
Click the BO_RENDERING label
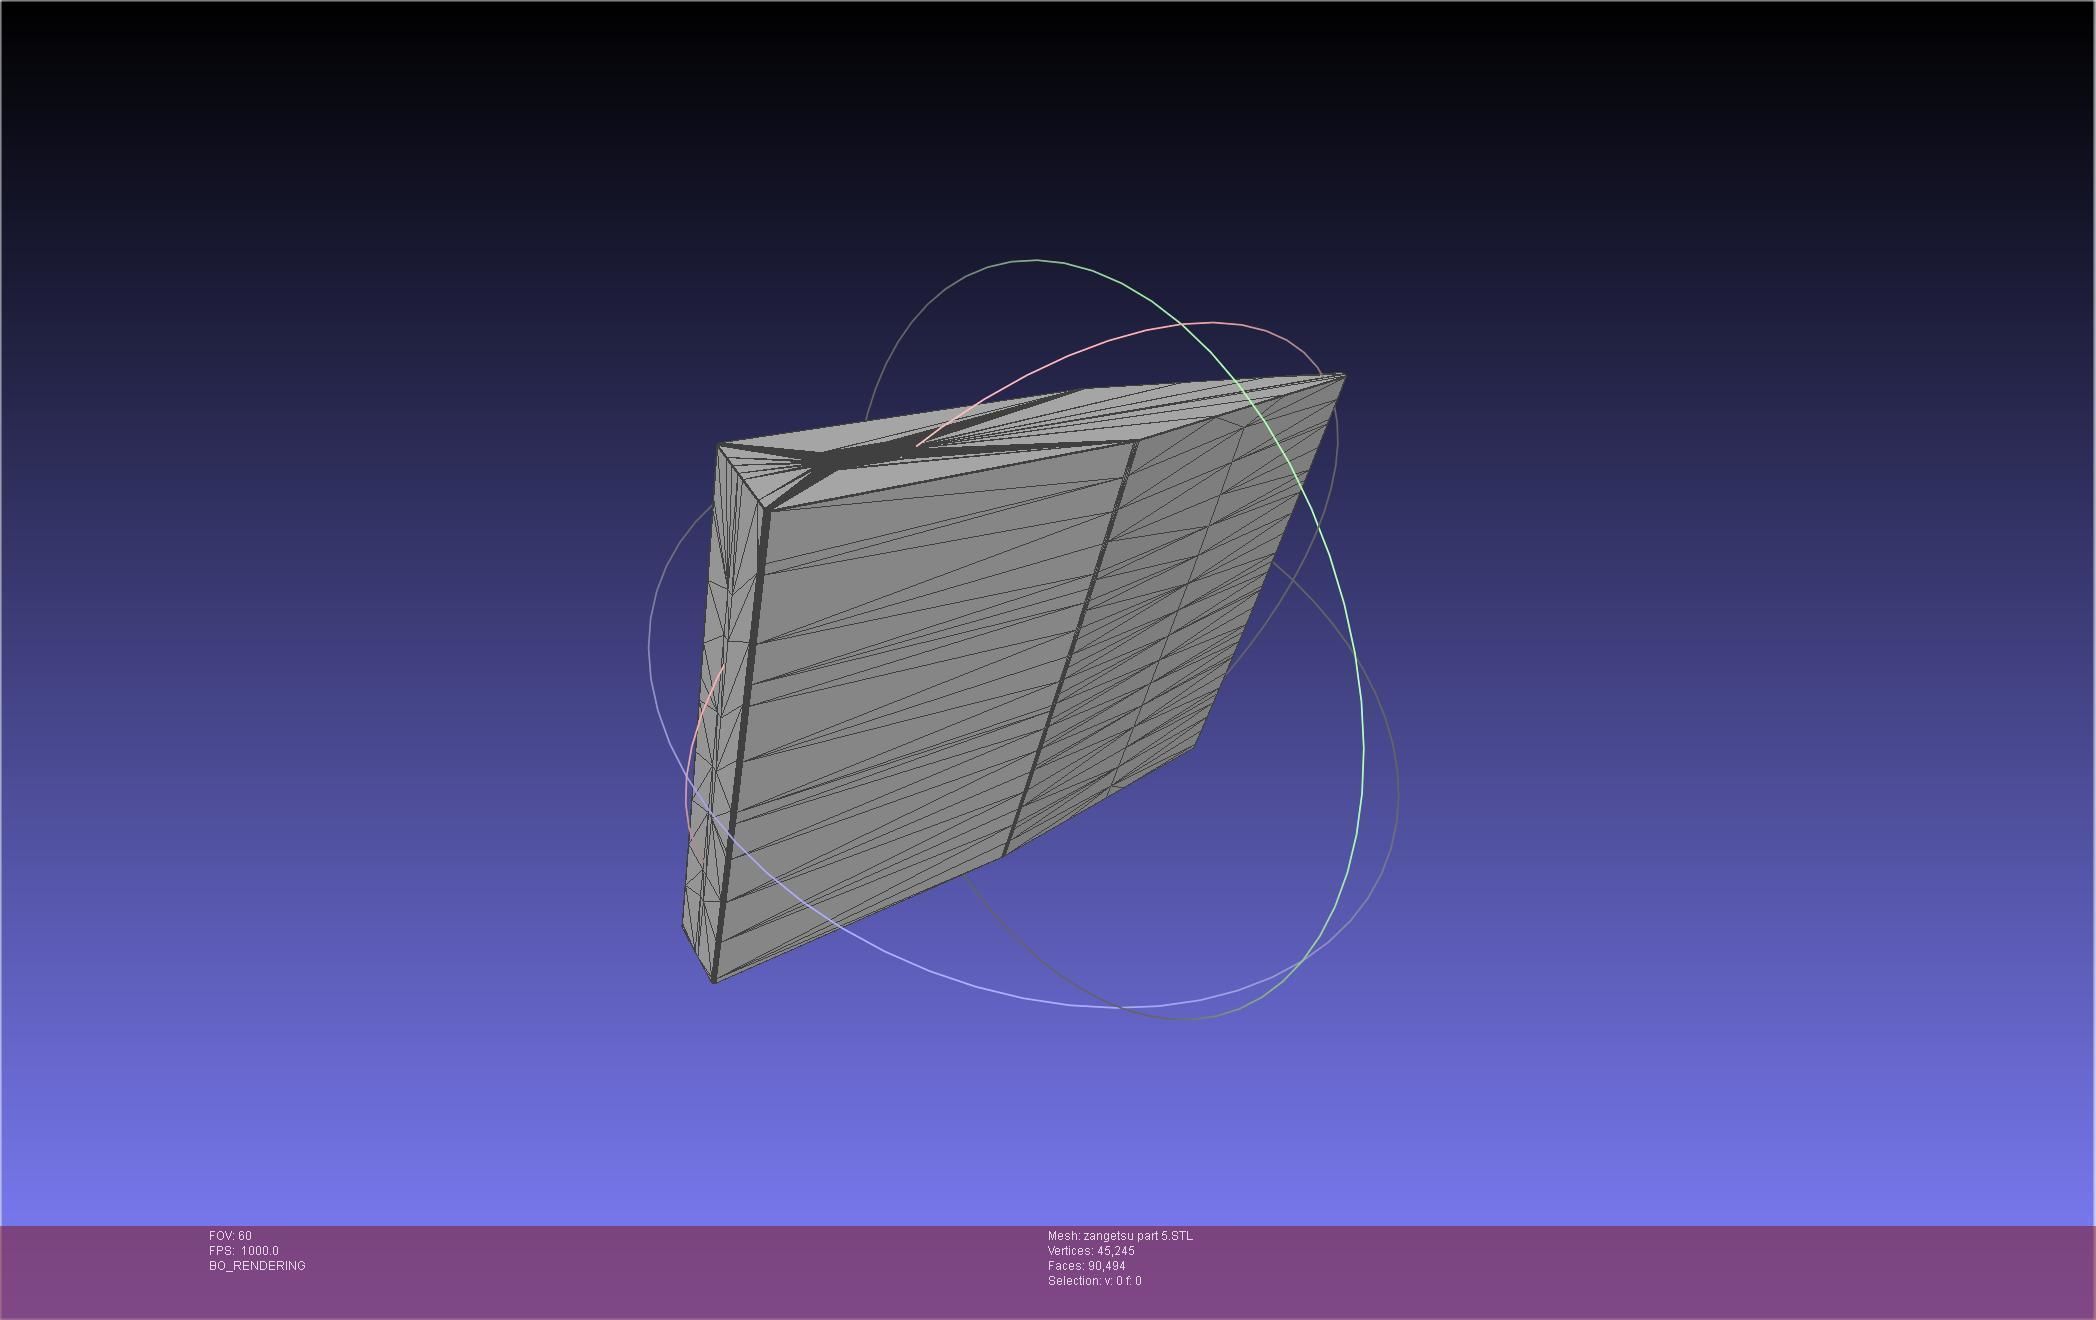tap(257, 1266)
